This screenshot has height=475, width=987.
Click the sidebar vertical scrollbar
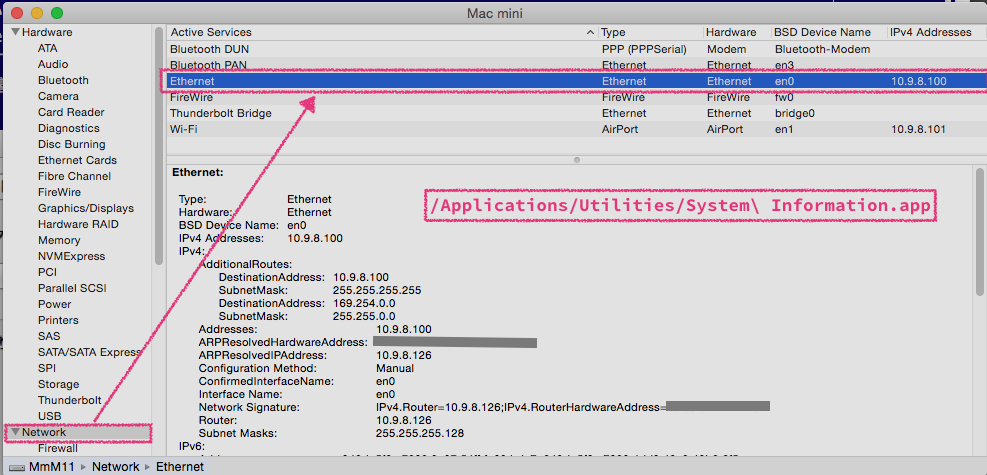click(x=159, y=148)
